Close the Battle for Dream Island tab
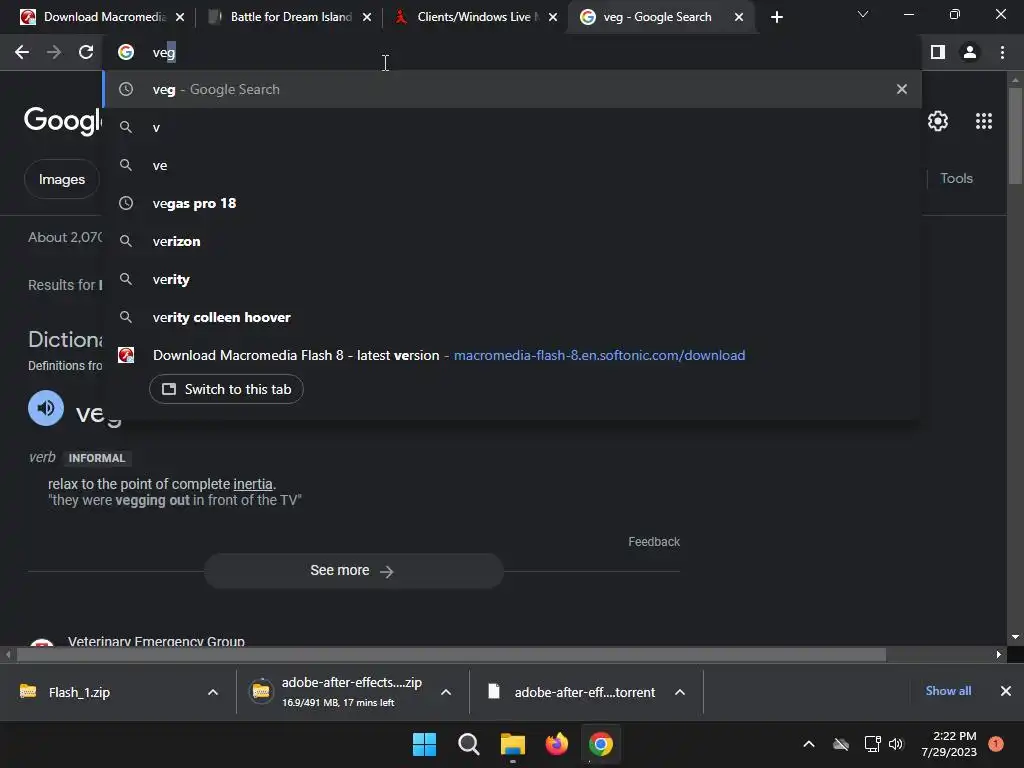 367,17
